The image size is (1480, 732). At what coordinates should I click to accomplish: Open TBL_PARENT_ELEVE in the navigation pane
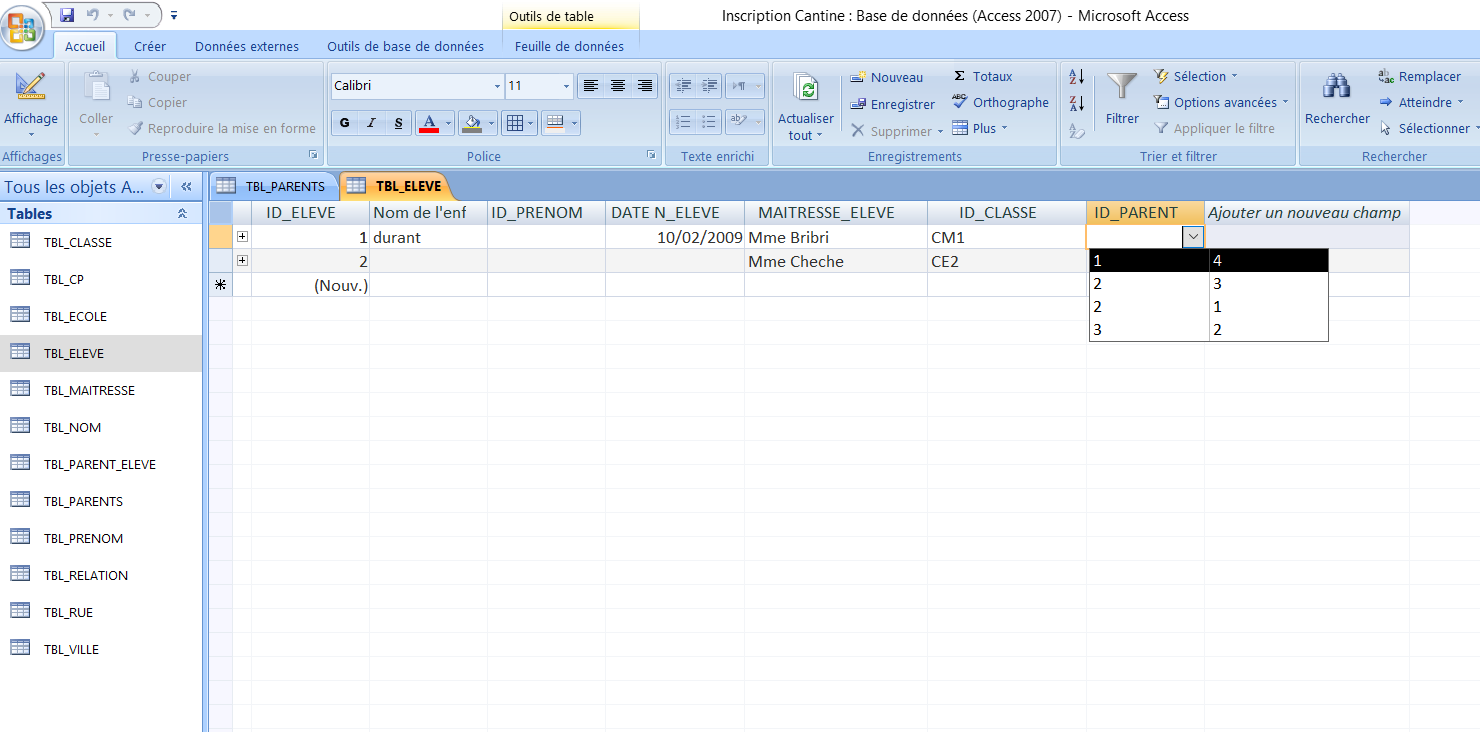pyautogui.click(x=101, y=464)
